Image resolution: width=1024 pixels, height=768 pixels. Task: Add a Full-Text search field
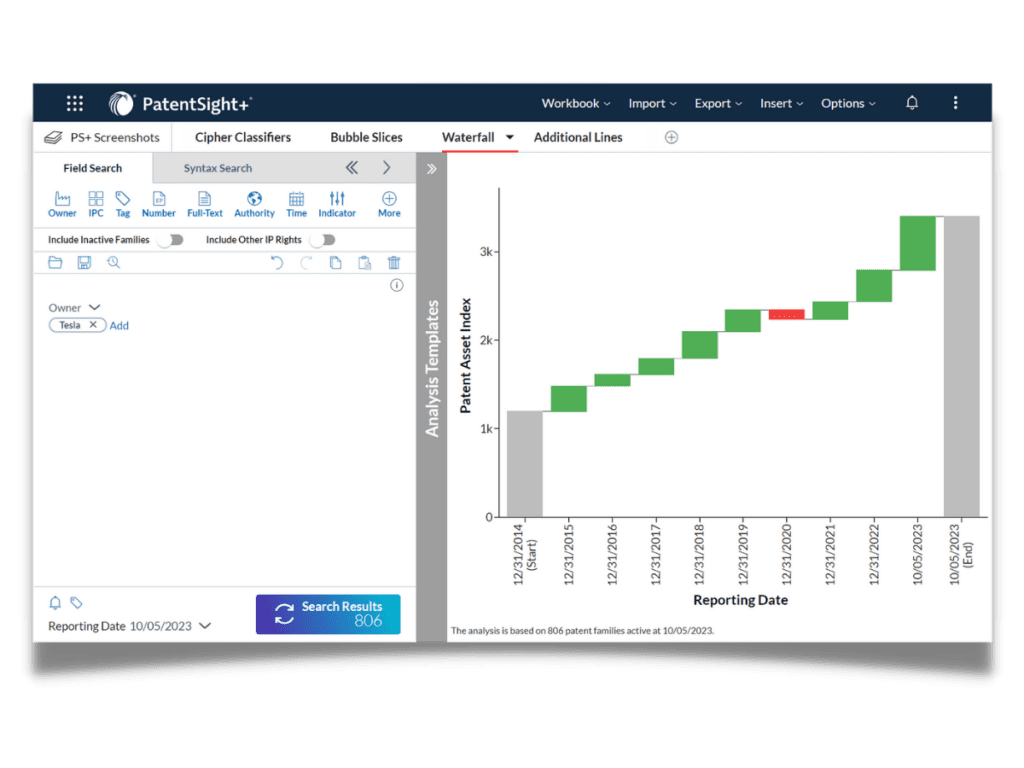204,204
